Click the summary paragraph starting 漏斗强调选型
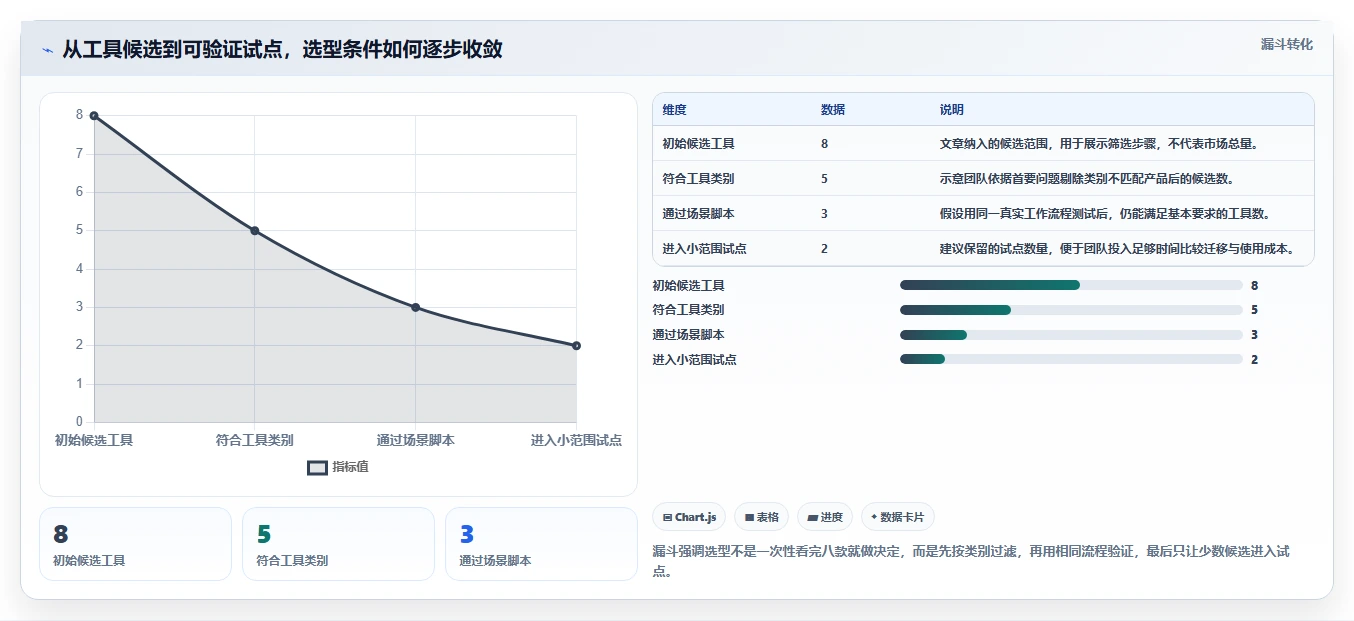This screenshot has height=621, width=1354. coord(970,561)
